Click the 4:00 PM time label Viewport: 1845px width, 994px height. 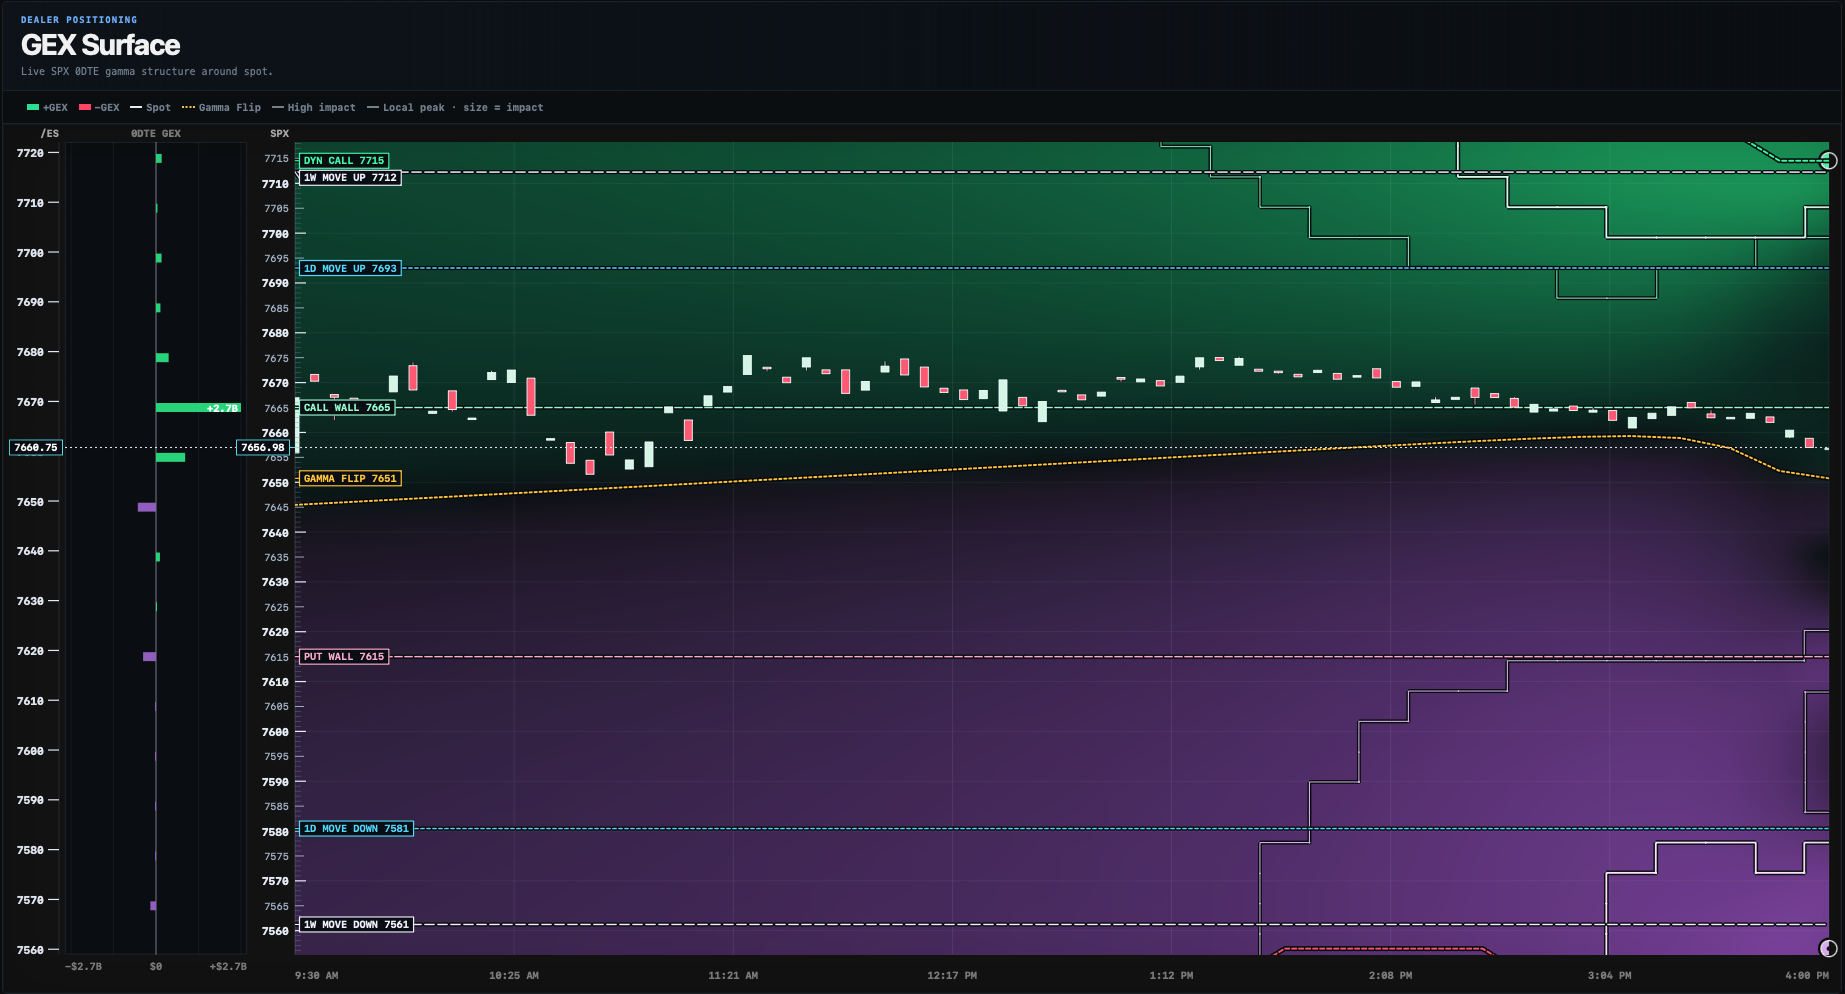pos(1807,975)
